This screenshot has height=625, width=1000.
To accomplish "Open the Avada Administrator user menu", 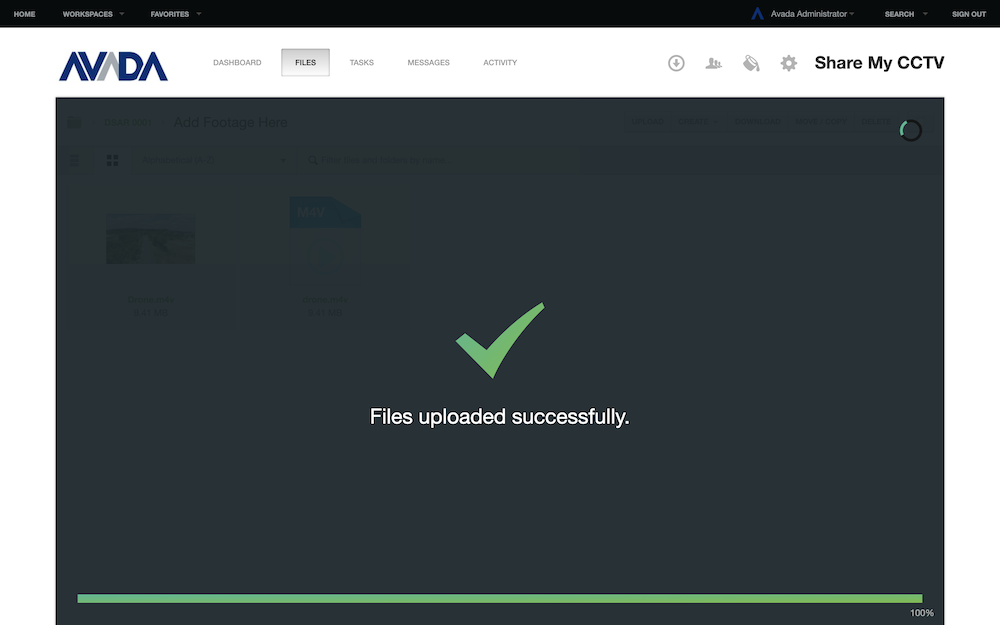I will (811, 14).
